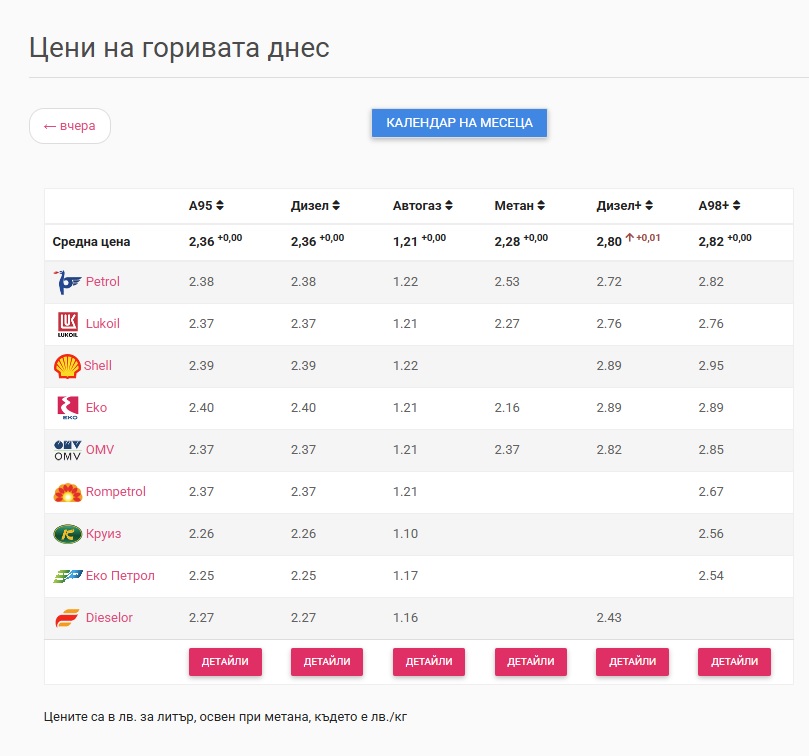Screen dimensions: 809x756
Task: Sort table by A95 column arrows
Action: point(220,205)
